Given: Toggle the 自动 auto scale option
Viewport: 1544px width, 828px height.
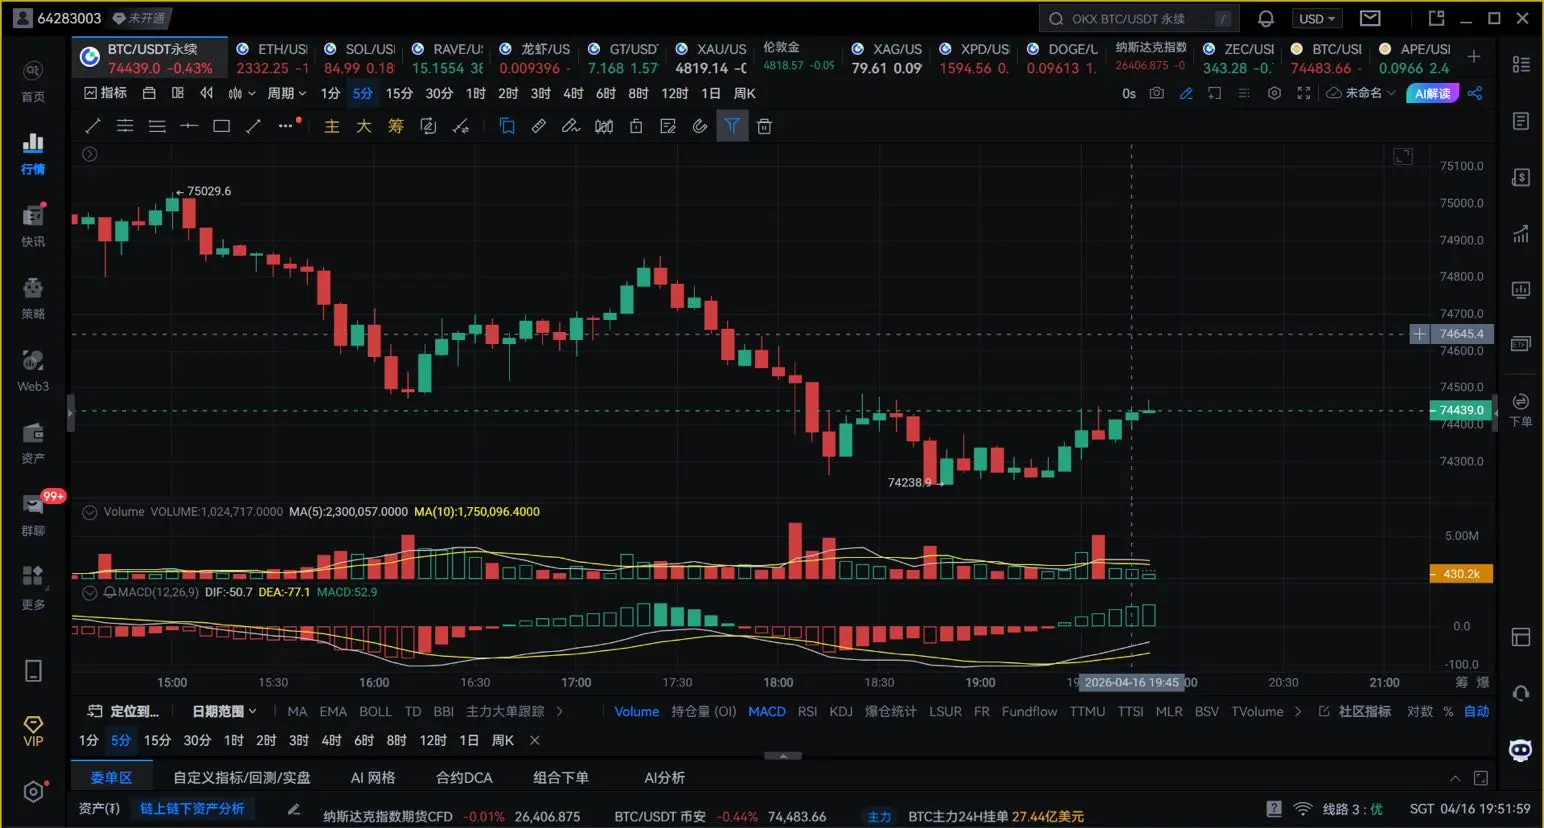Looking at the screenshot, I should click(x=1476, y=711).
